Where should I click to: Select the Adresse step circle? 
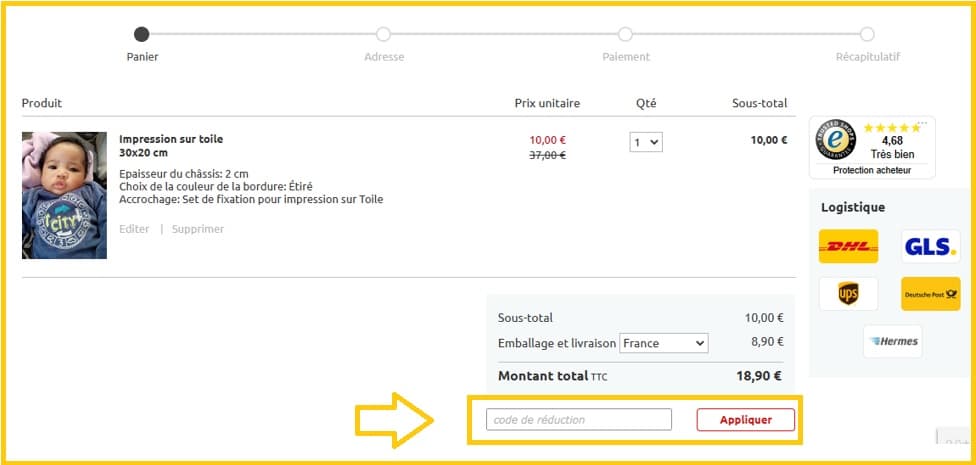pos(384,34)
